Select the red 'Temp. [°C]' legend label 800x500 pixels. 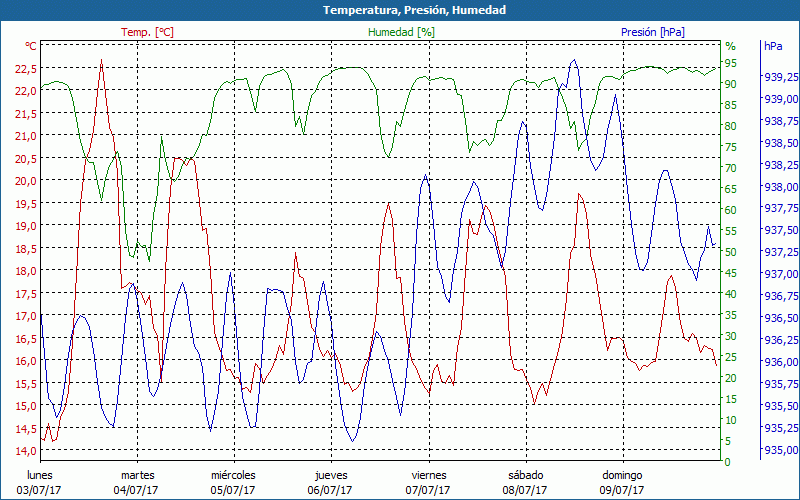coord(147,32)
